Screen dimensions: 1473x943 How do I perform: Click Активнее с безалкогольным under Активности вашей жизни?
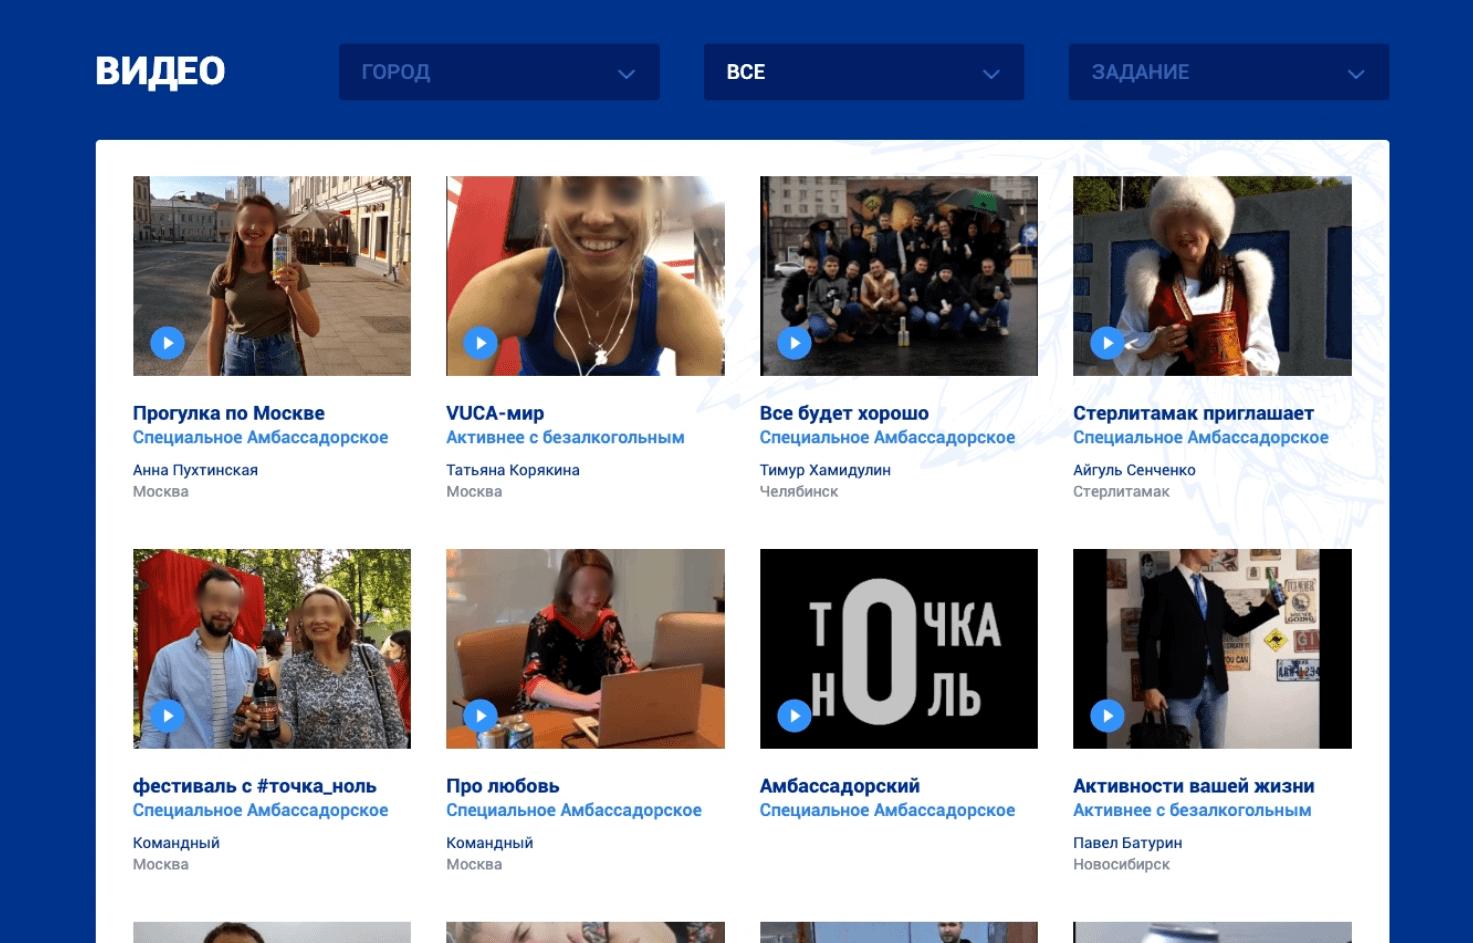1192,810
